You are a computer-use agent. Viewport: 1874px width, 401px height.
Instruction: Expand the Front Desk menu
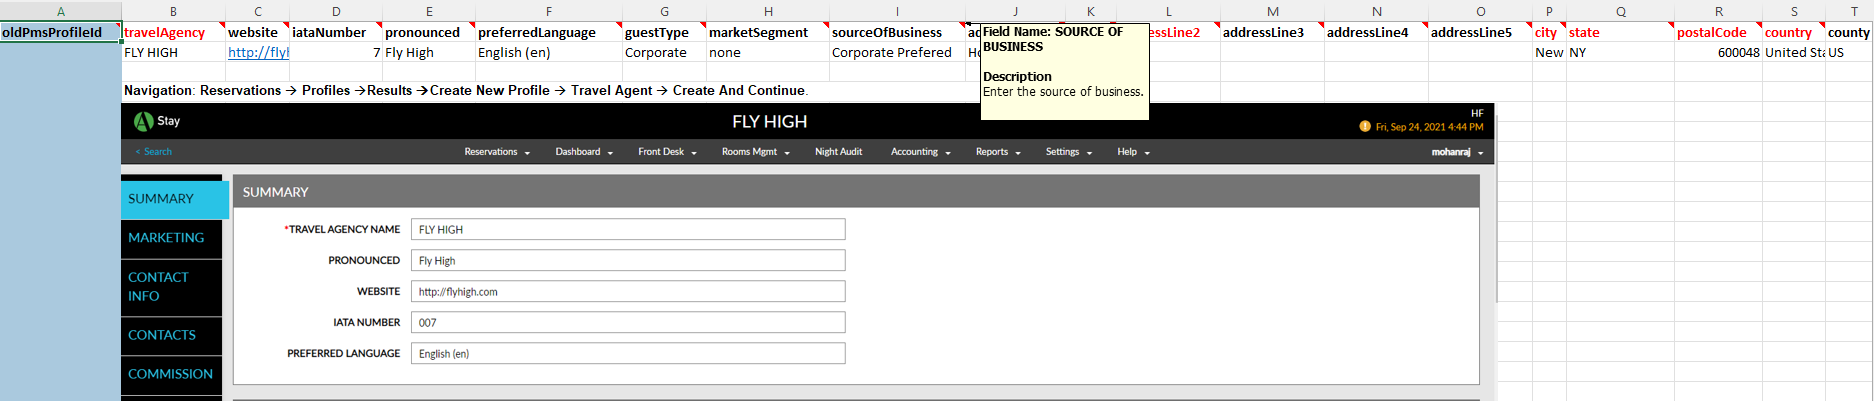pos(667,152)
